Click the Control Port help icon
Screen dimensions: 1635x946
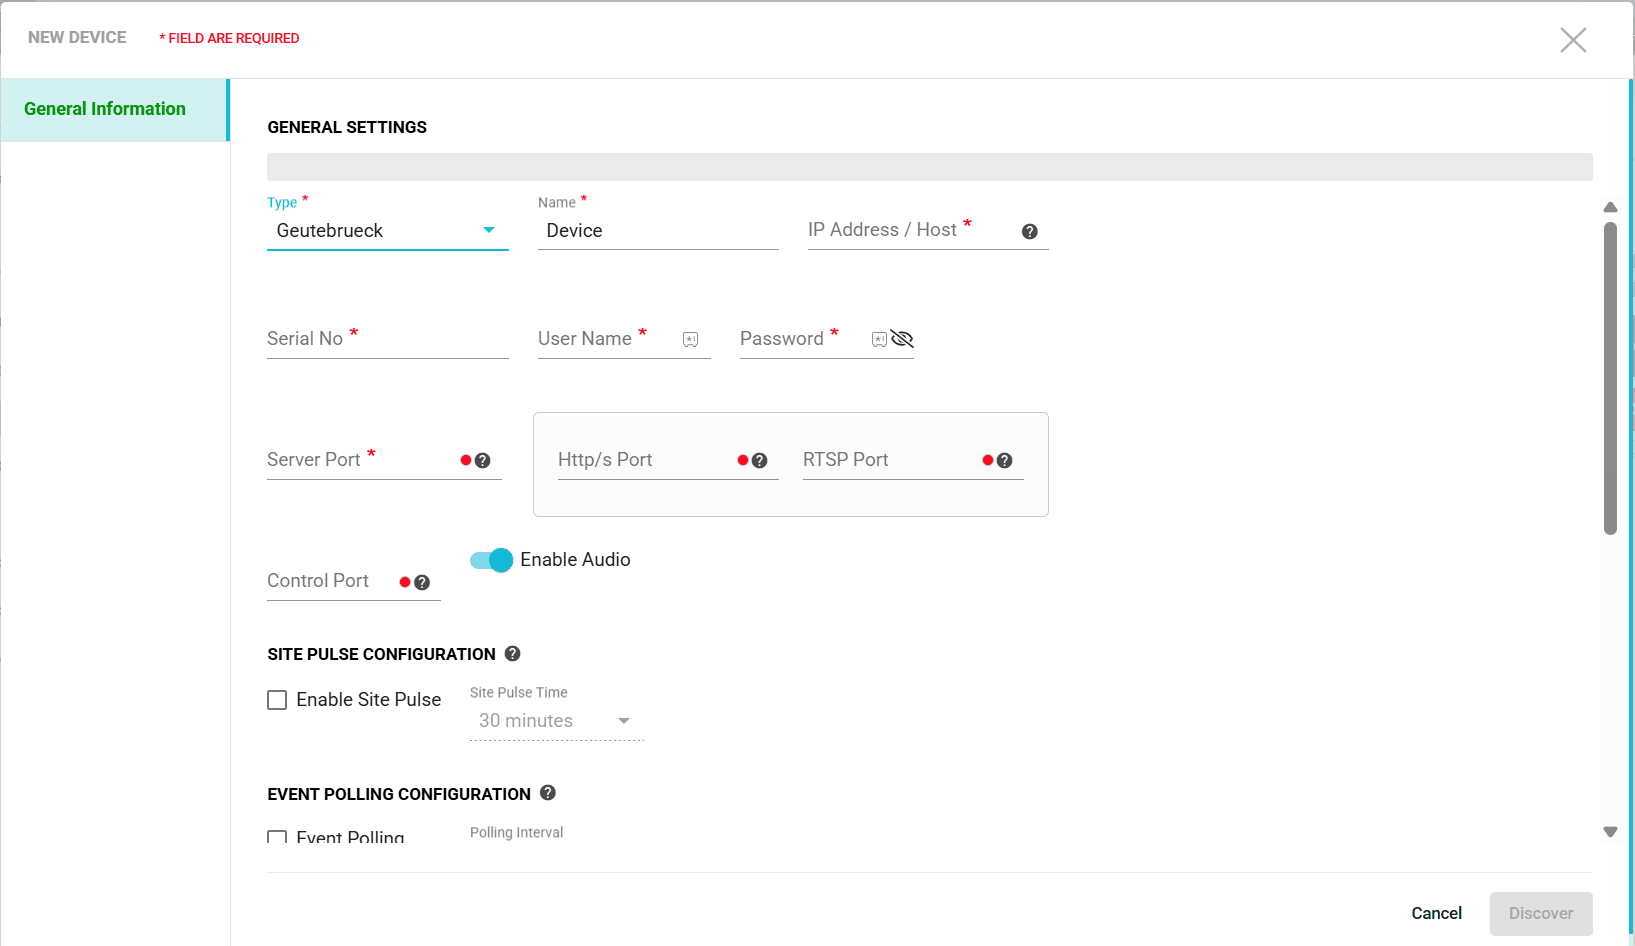pyautogui.click(x=422, y=583)
